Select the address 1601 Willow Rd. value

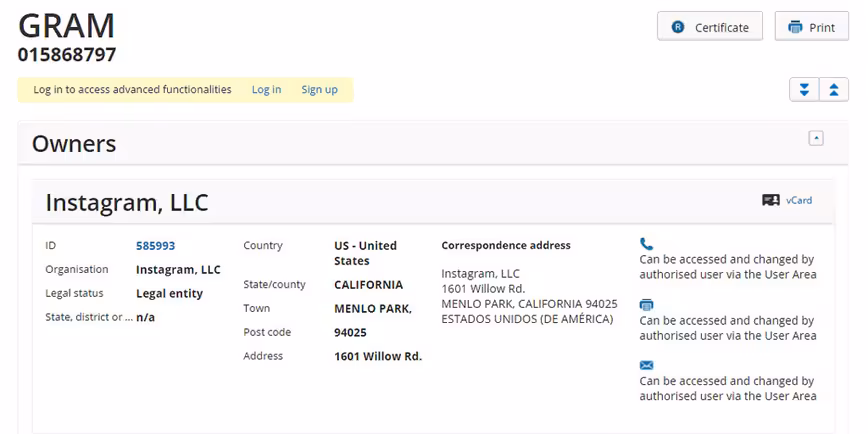point(378,356)
